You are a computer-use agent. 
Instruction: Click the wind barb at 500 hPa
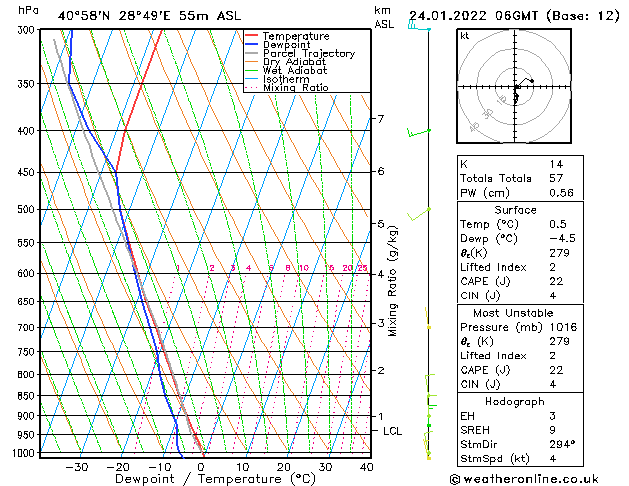coord(420,211)
